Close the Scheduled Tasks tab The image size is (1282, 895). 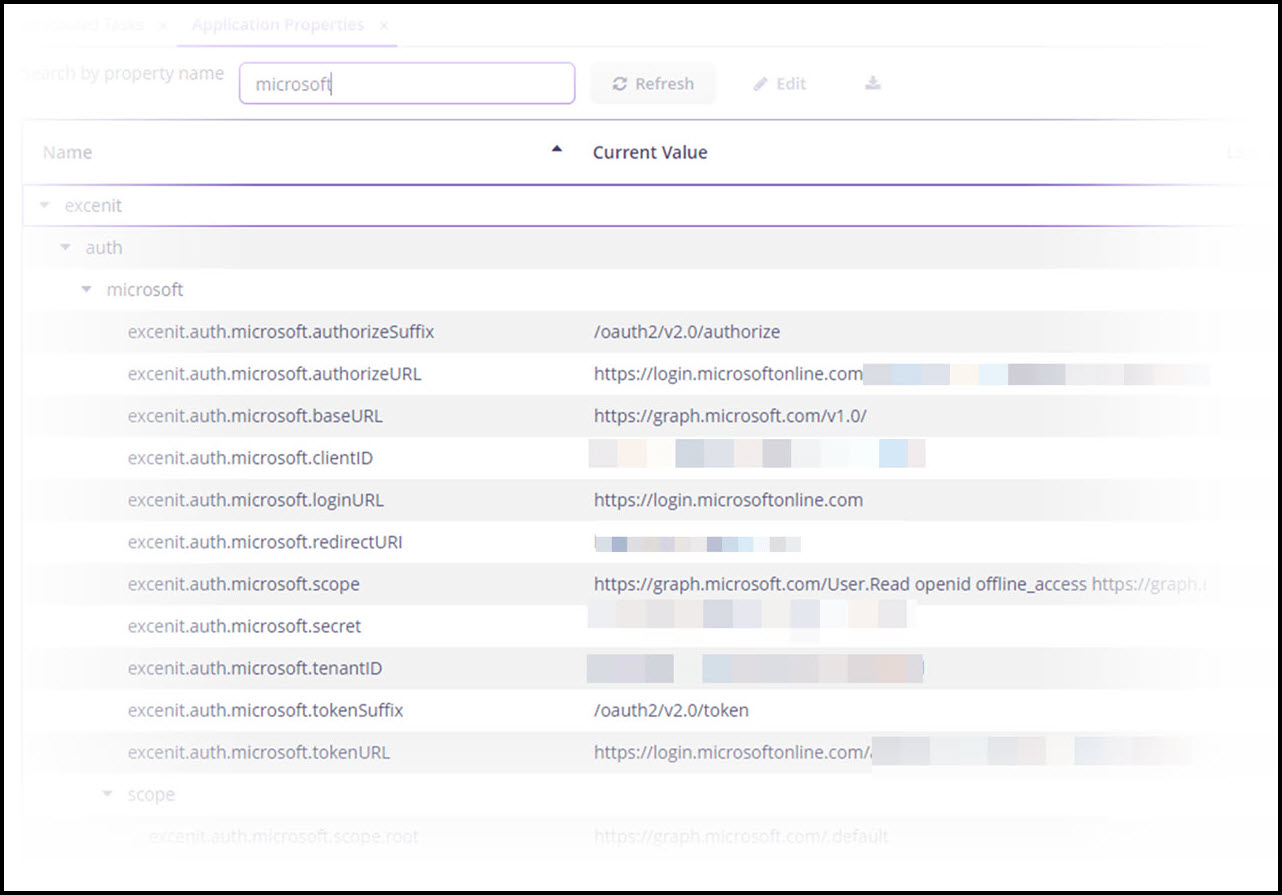(162, 25)
